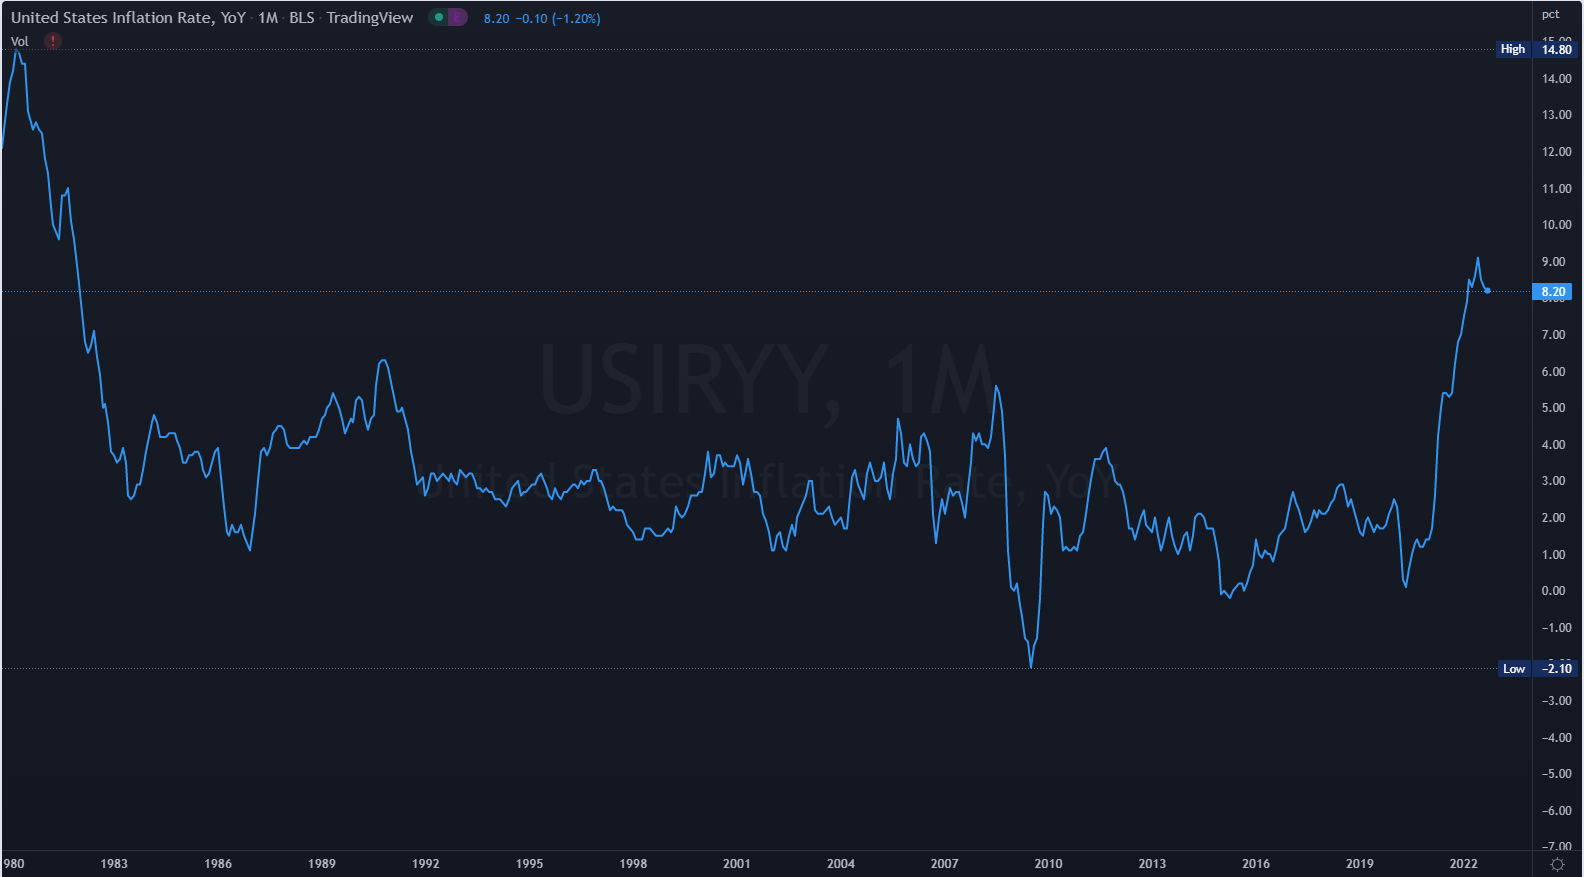Click the 2013 label on time axis
1584x877 pixels.
pos(1152,864)
